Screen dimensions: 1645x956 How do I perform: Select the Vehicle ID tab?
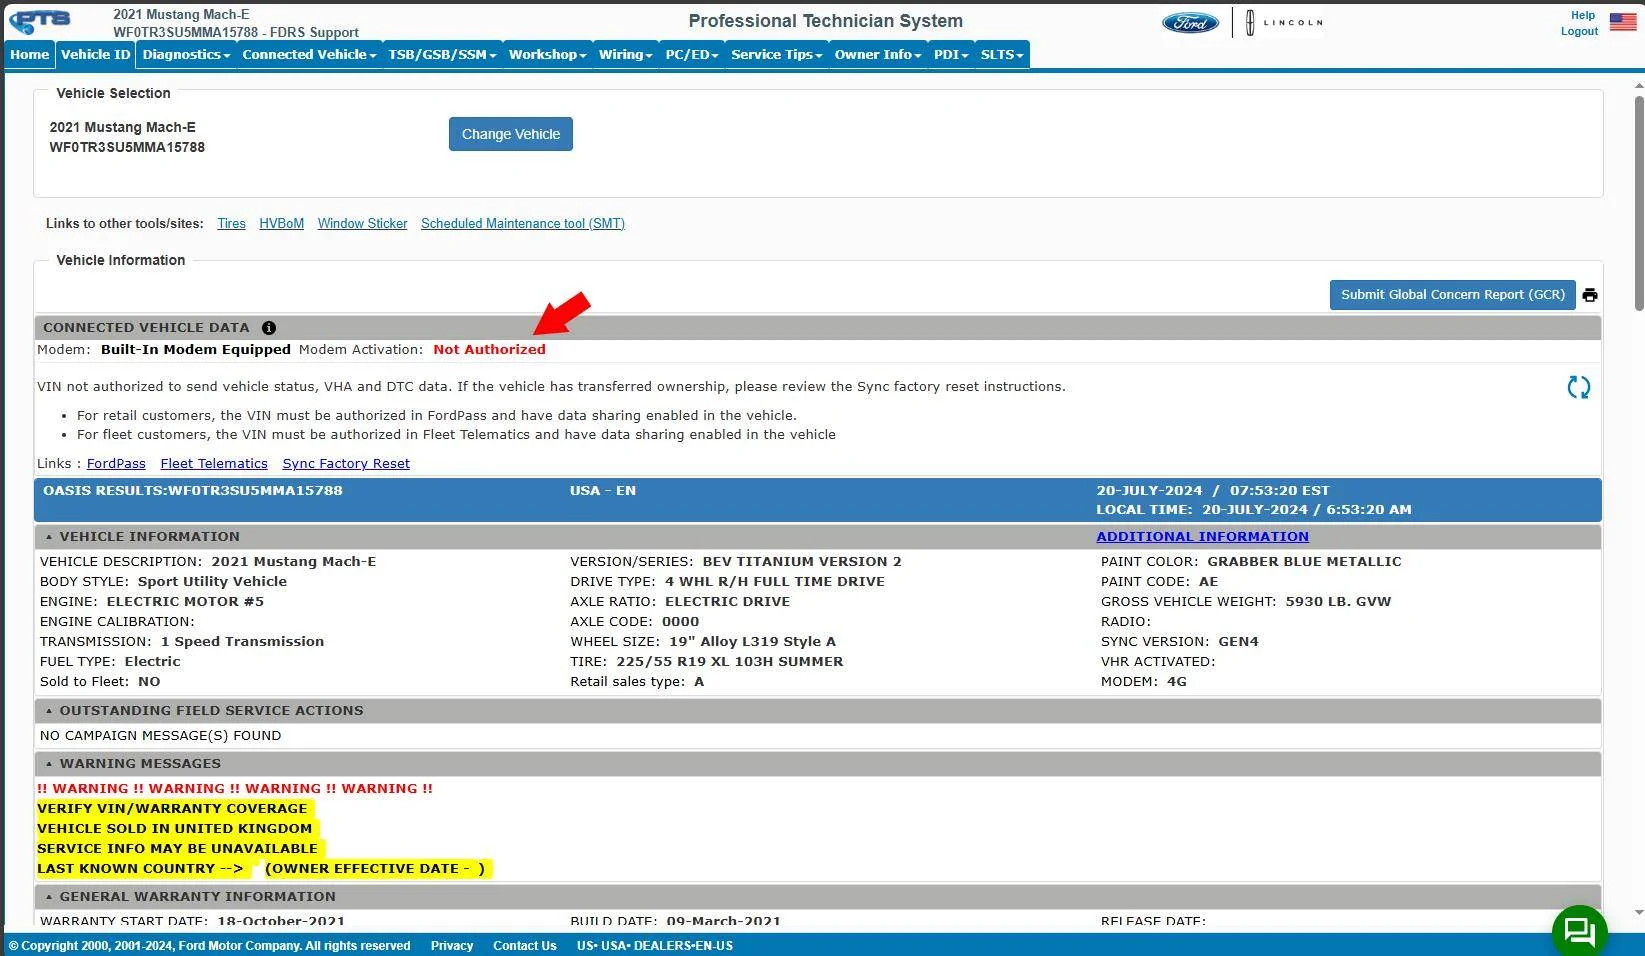click(x=95, y=54)
